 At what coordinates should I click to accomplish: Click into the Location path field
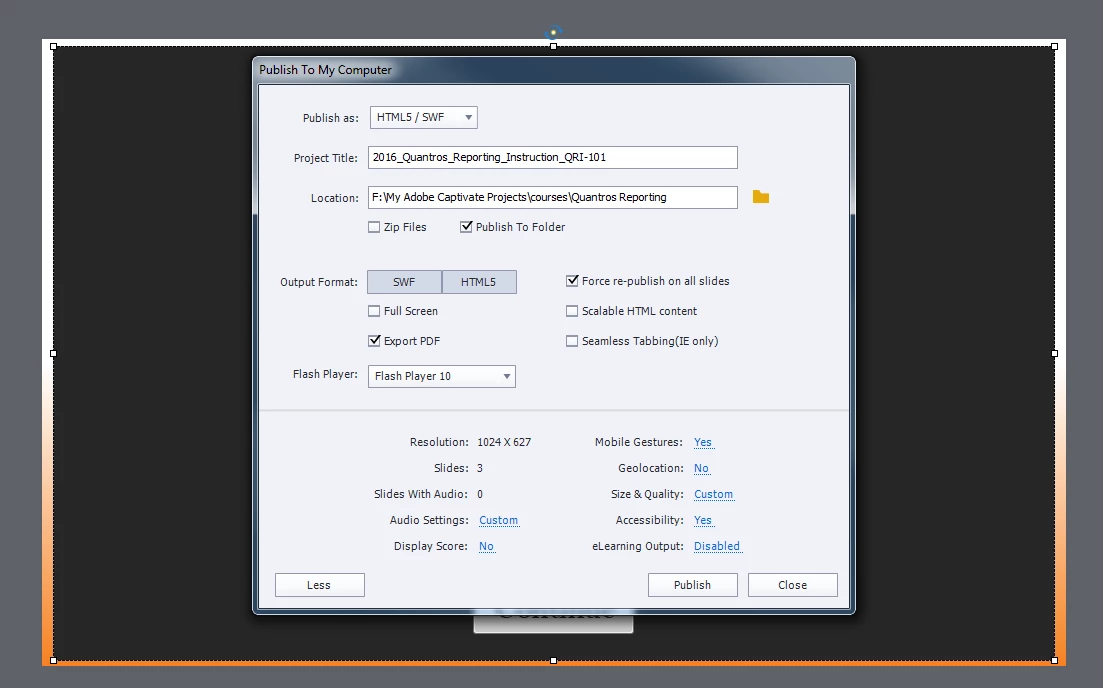[x=552, y=198]
